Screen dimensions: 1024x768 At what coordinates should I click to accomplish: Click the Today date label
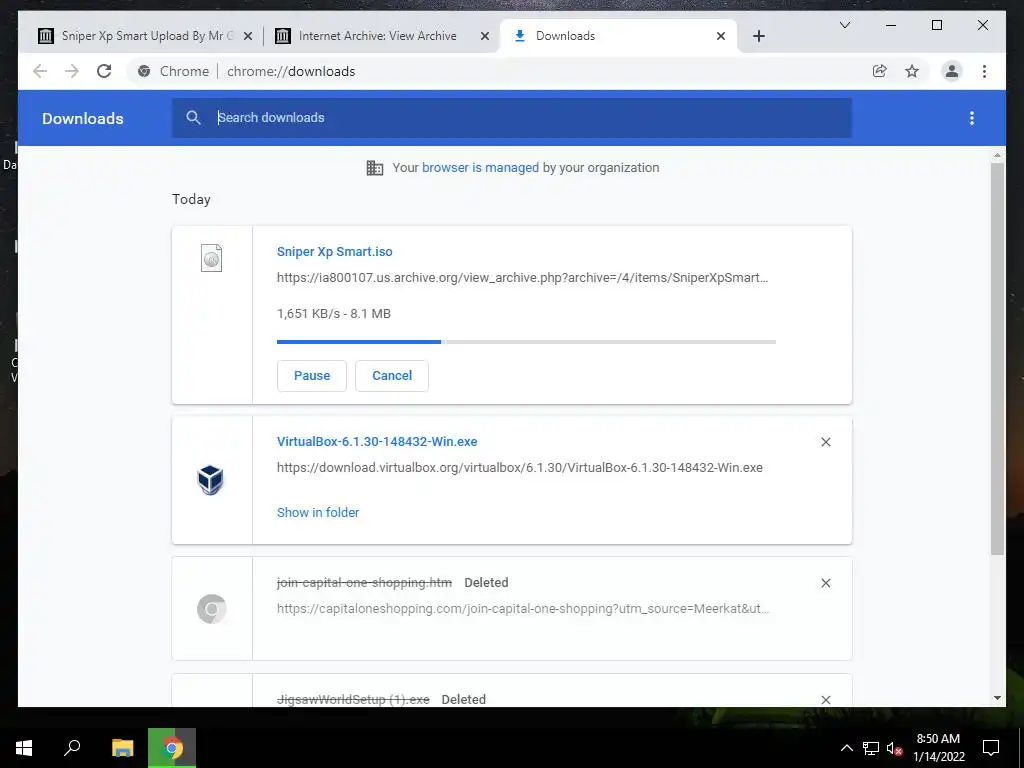[x=191, y=199]
